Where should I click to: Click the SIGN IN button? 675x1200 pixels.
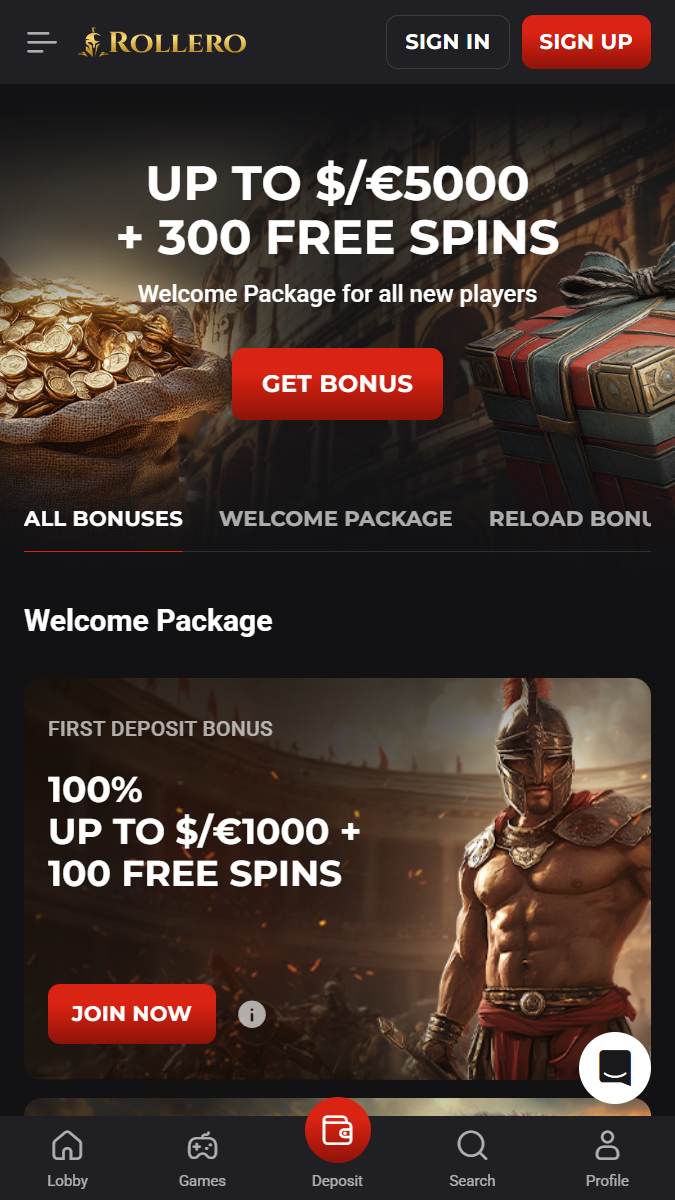[x=447, y=42]
